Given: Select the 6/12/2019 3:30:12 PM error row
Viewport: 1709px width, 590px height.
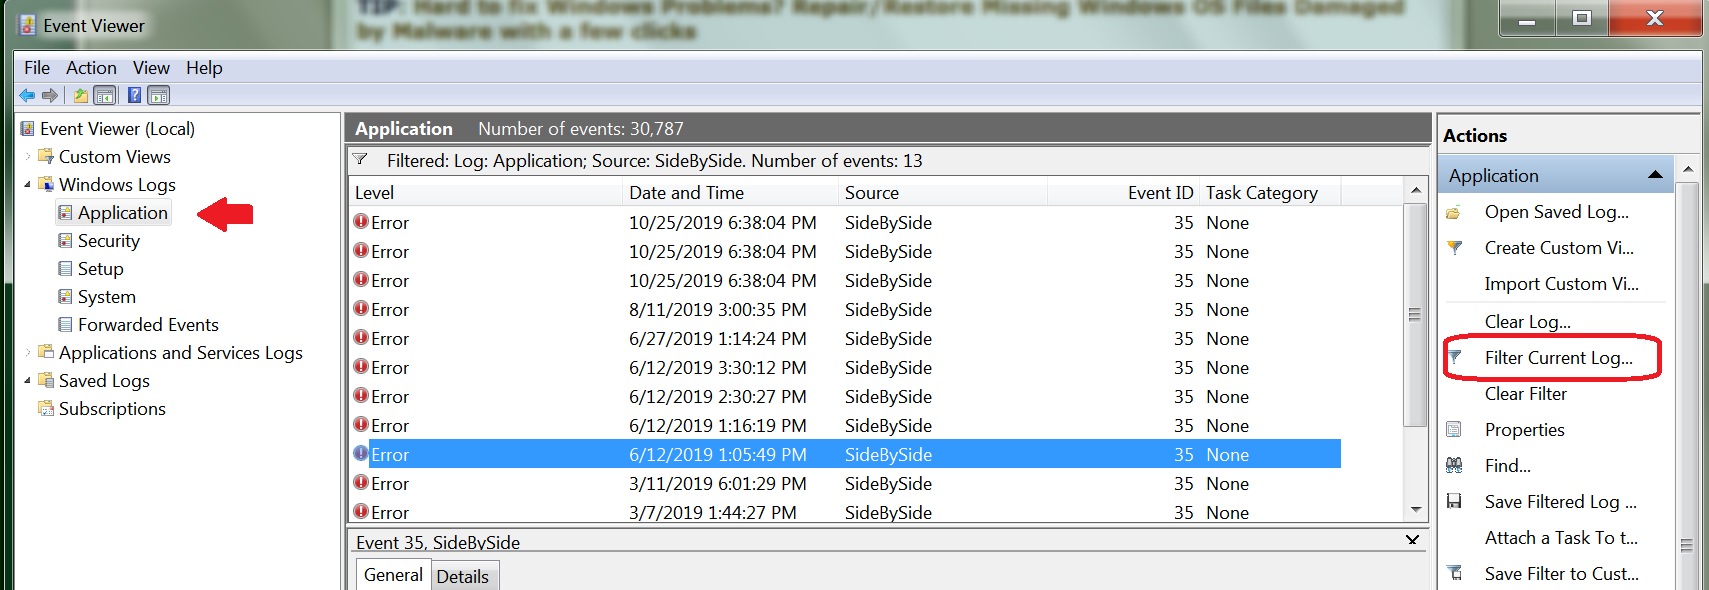Looking at the screenshot, I should (846, 368).
